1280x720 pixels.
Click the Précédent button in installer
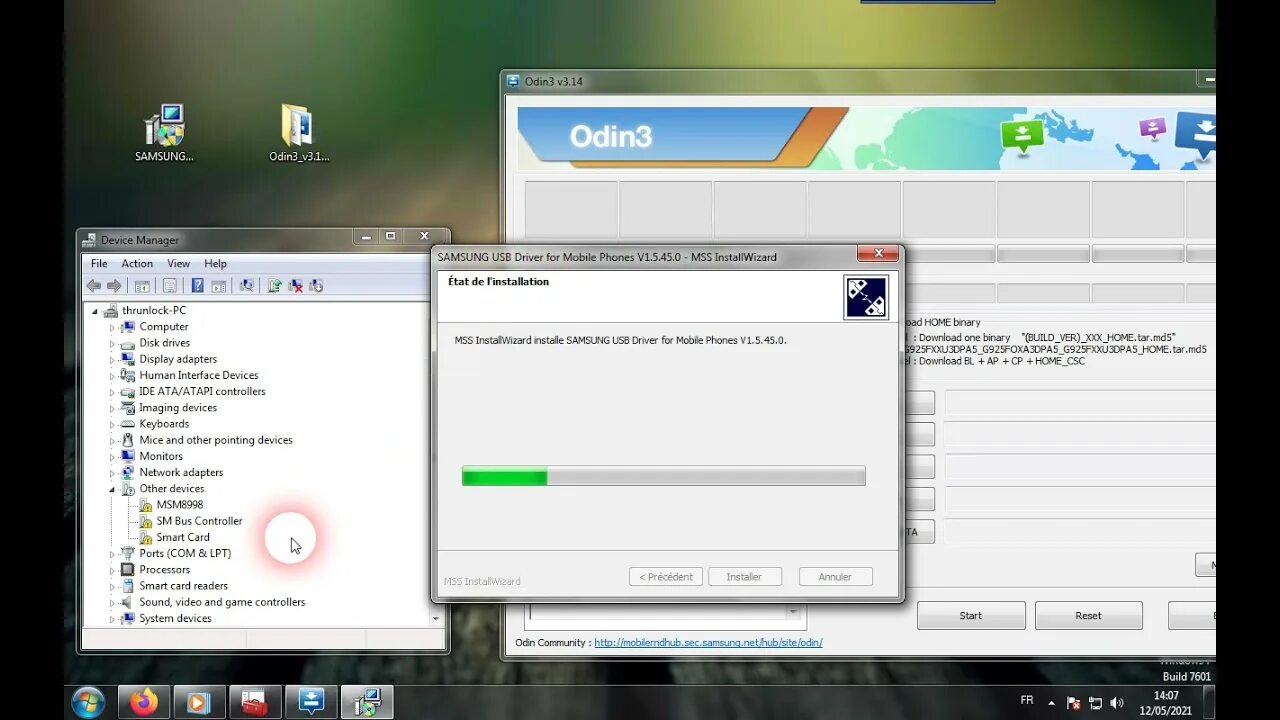pyautogui.click(x=666, y=577)
